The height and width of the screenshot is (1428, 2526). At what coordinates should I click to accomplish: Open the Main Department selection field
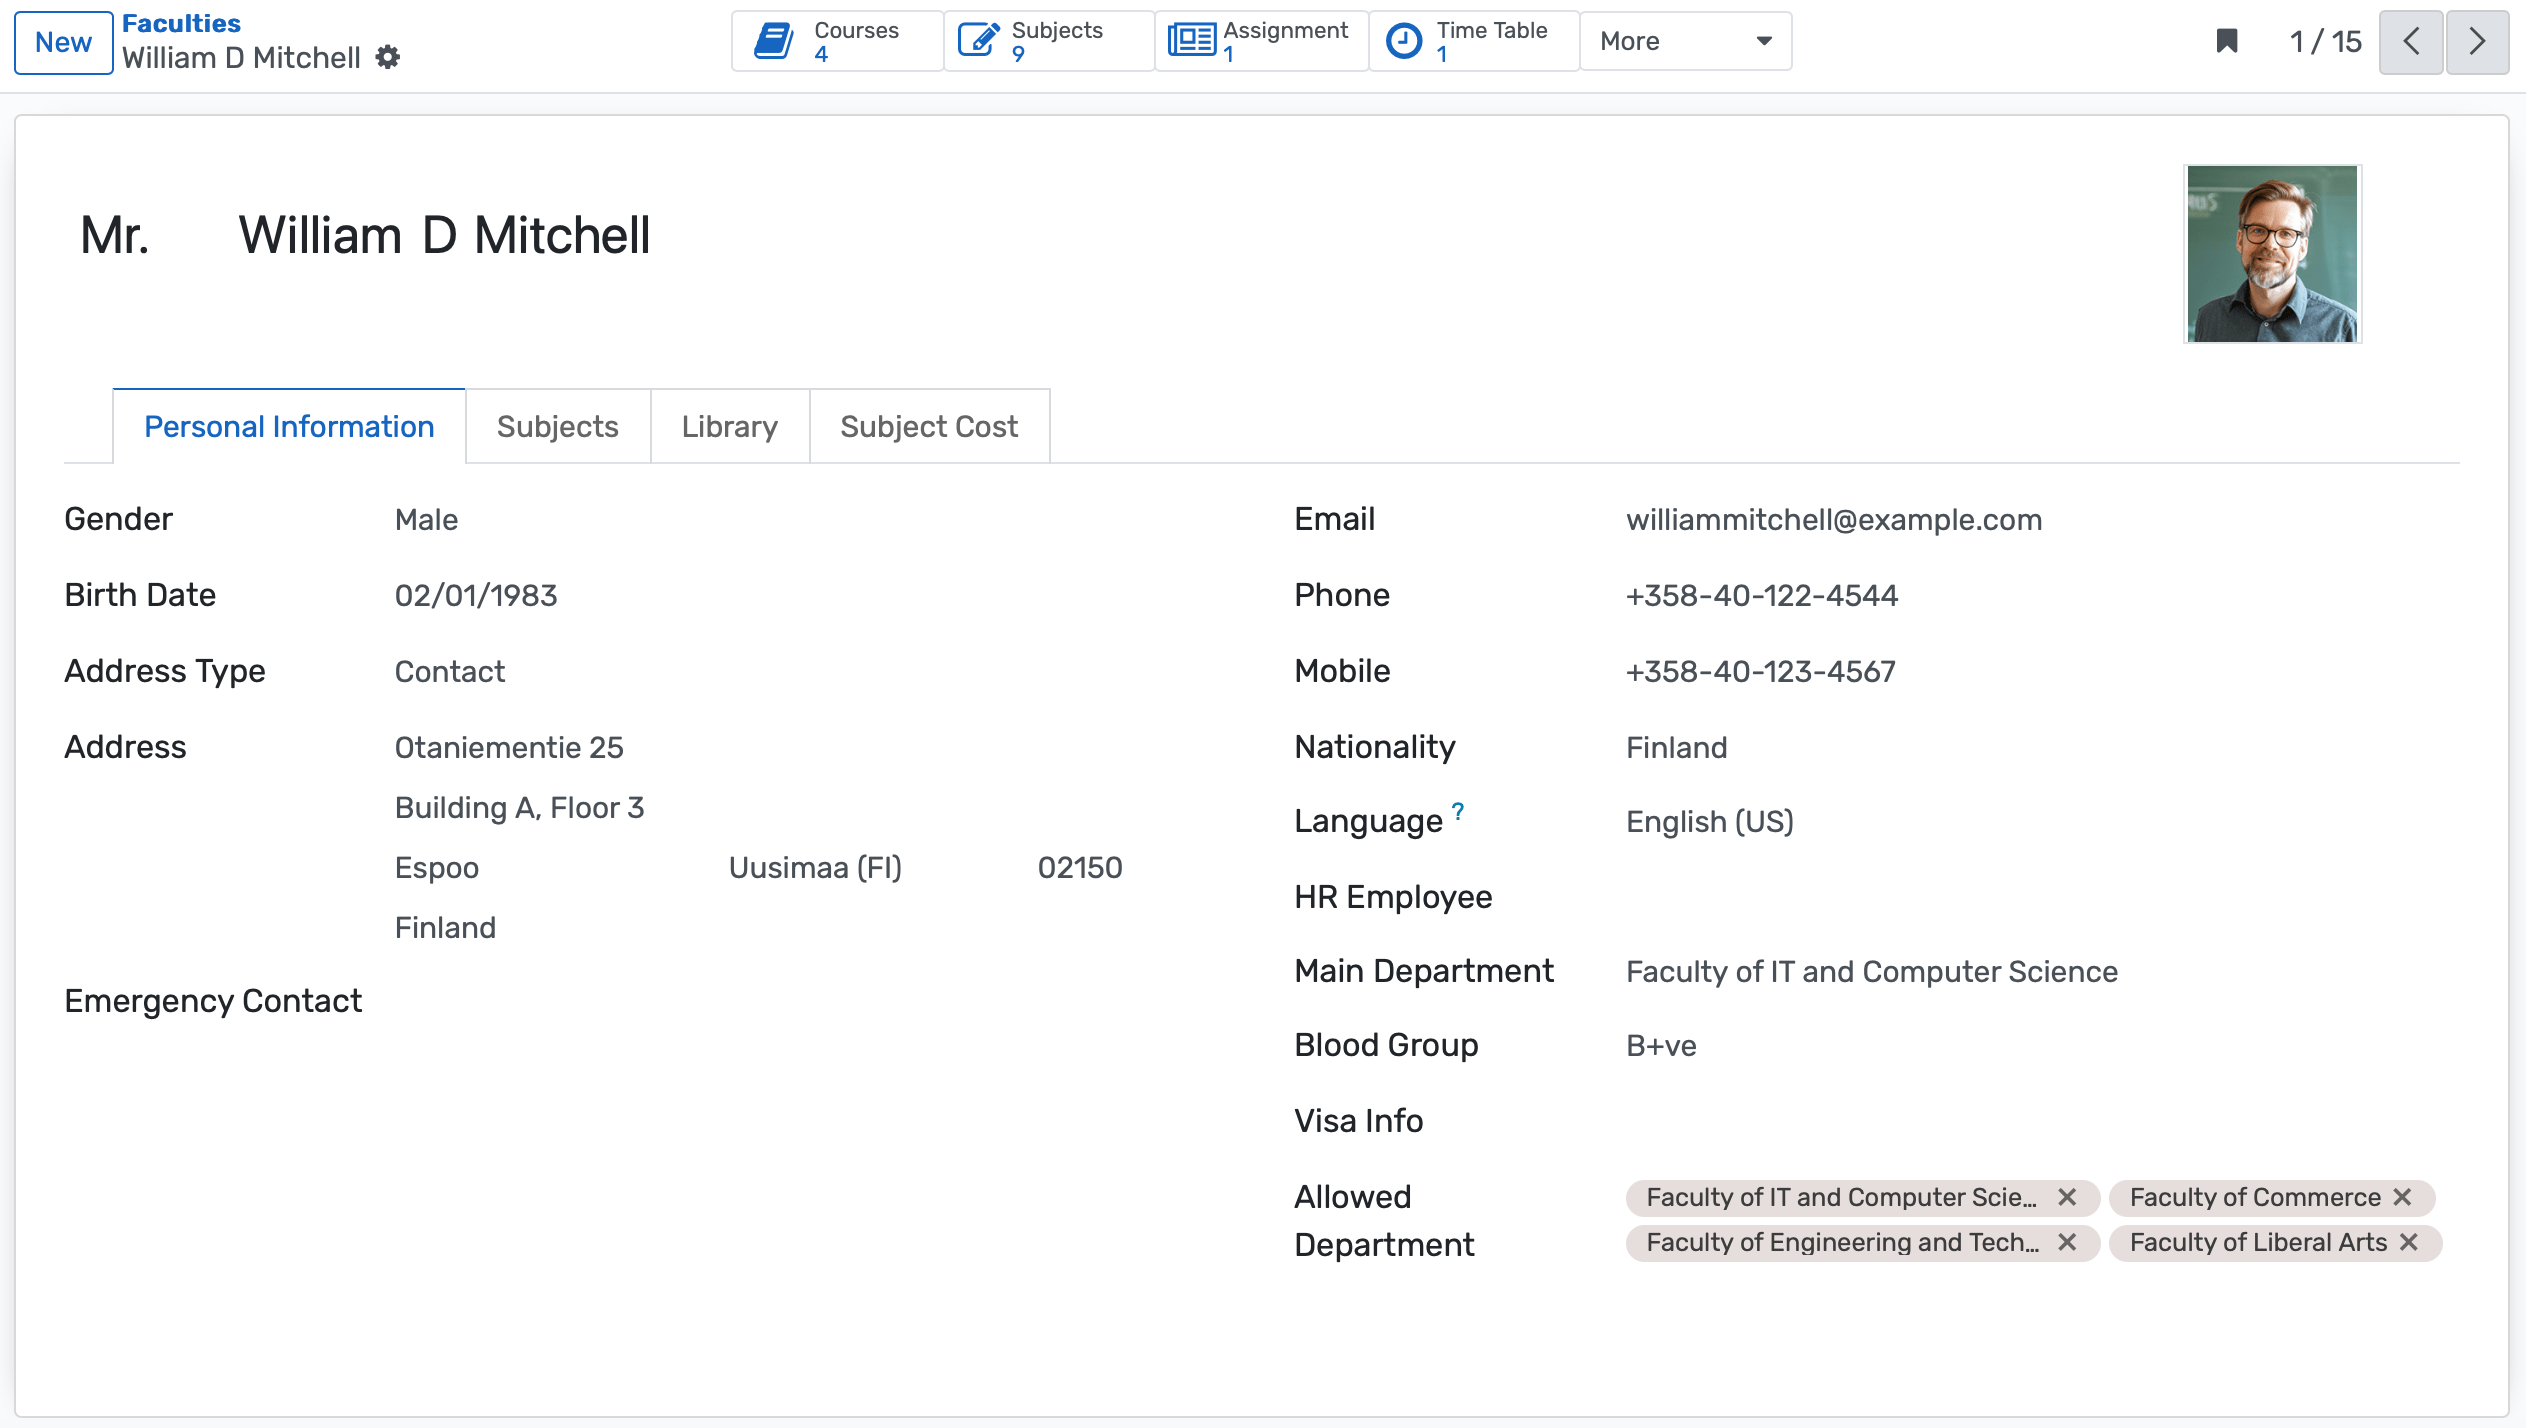pyautogui.click(x=1871, y=972)
